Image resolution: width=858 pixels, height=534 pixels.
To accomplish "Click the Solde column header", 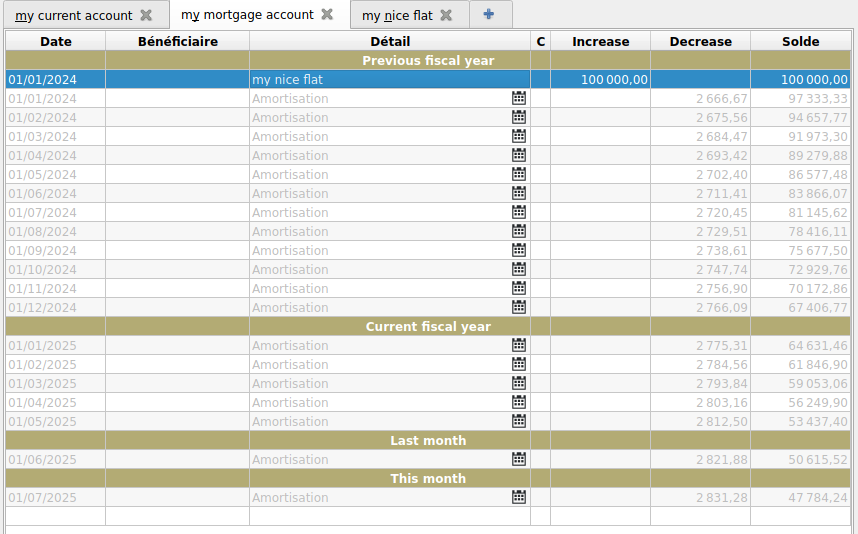I will click(800, 41).
